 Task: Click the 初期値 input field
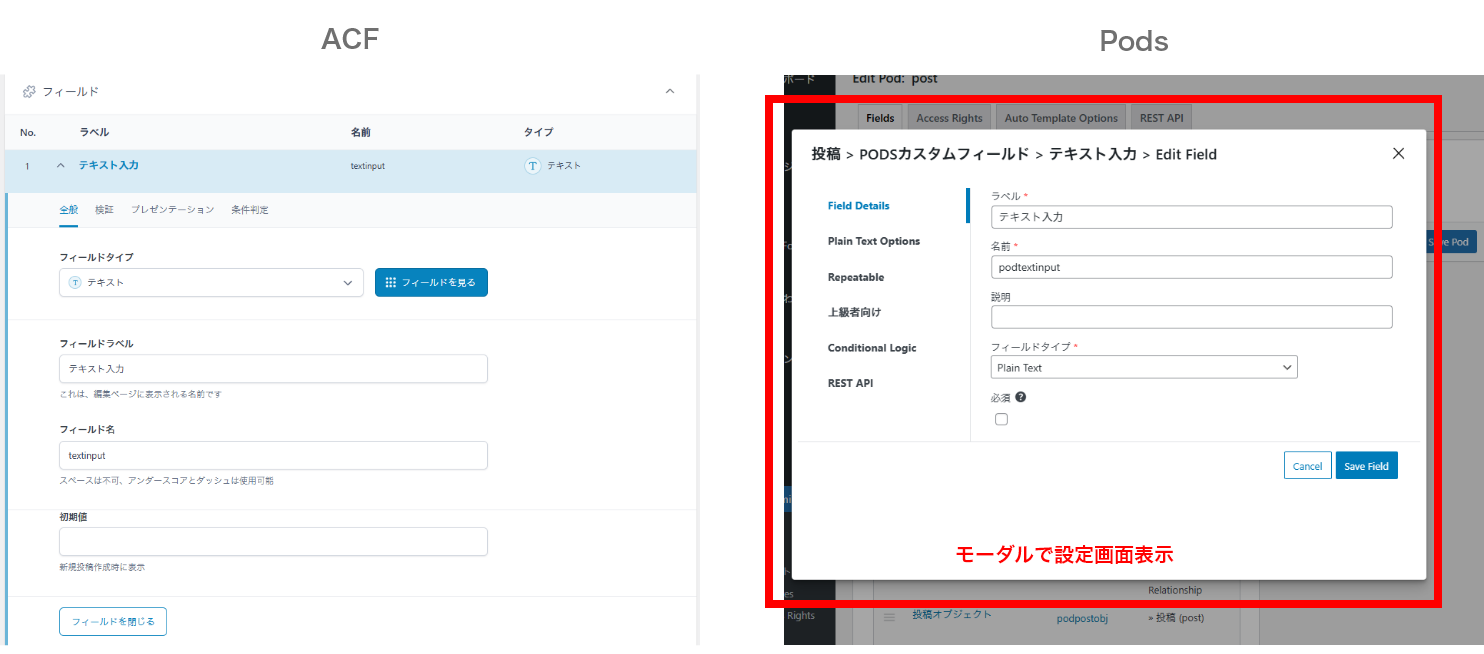tap(273, 541)
